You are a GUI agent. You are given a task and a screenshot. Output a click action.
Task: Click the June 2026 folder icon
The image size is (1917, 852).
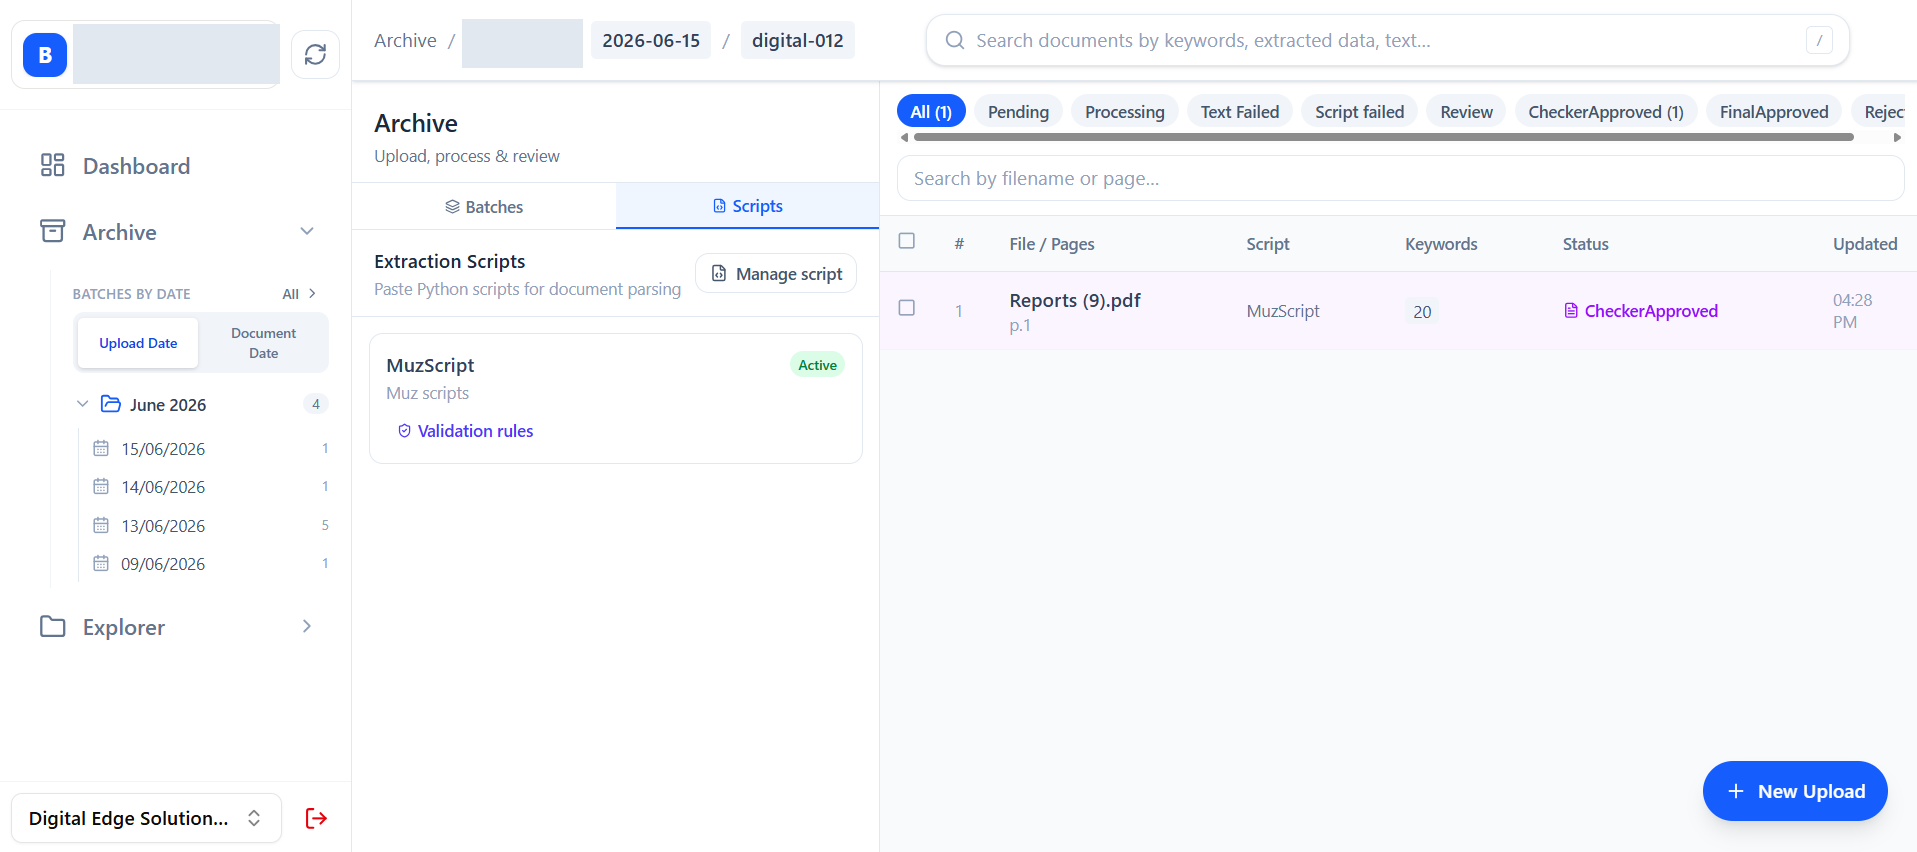[x=110, y=404]
